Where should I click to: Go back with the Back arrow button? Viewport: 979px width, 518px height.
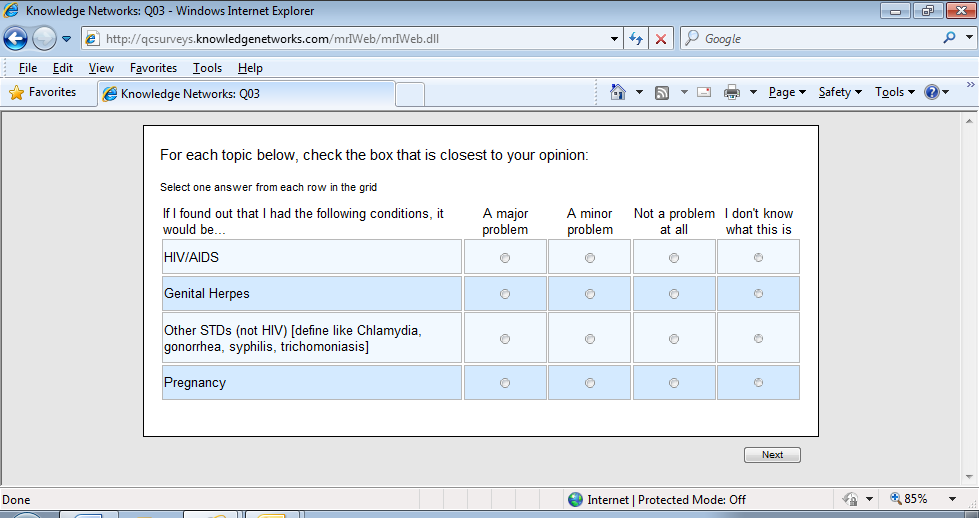click(16, 39)
